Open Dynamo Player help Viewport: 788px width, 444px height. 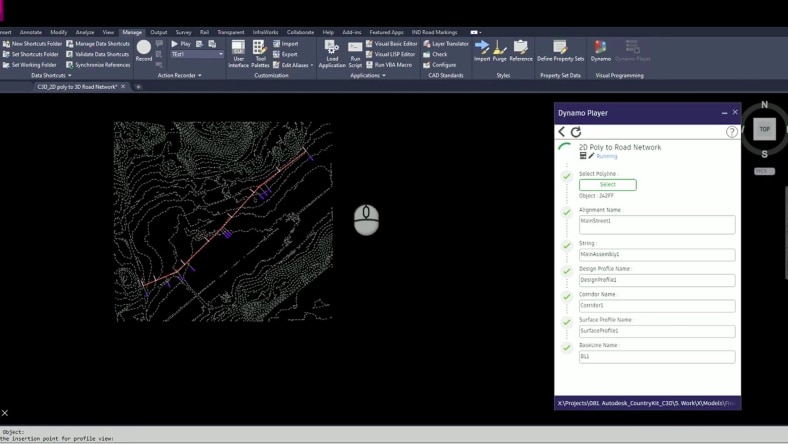click(x=731, y=132)
